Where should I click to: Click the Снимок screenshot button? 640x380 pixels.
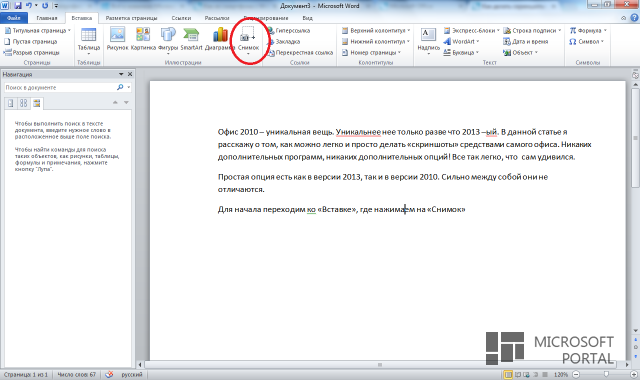click(248, 41)
